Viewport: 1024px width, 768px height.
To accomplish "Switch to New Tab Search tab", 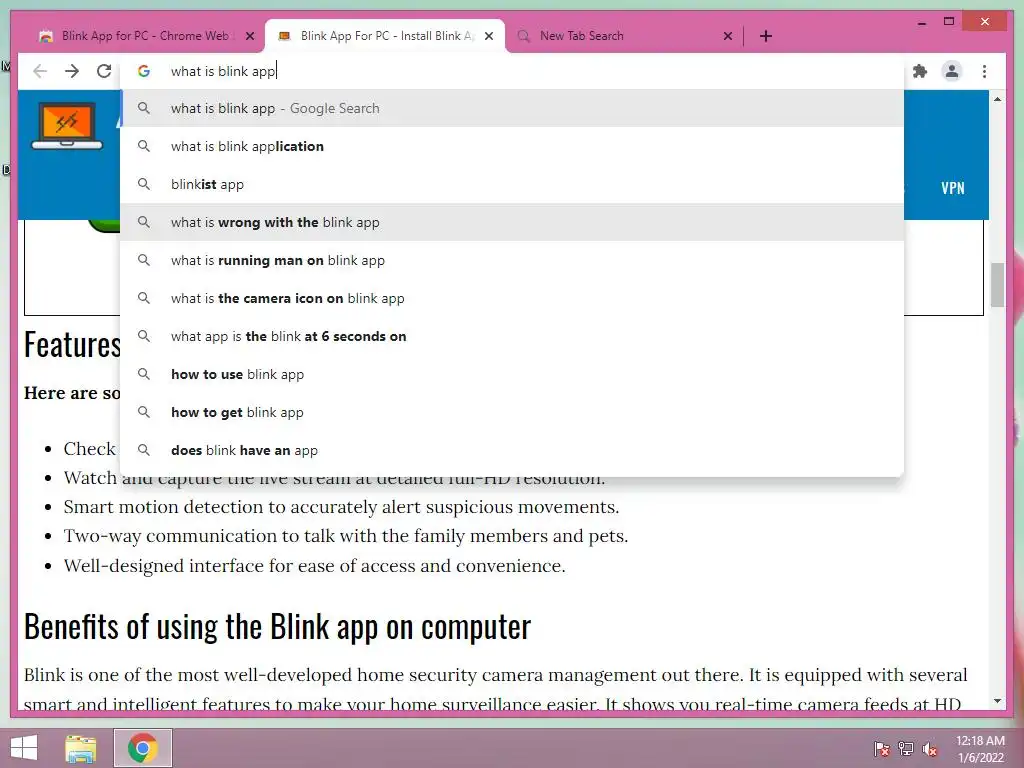I will point(624,36).
